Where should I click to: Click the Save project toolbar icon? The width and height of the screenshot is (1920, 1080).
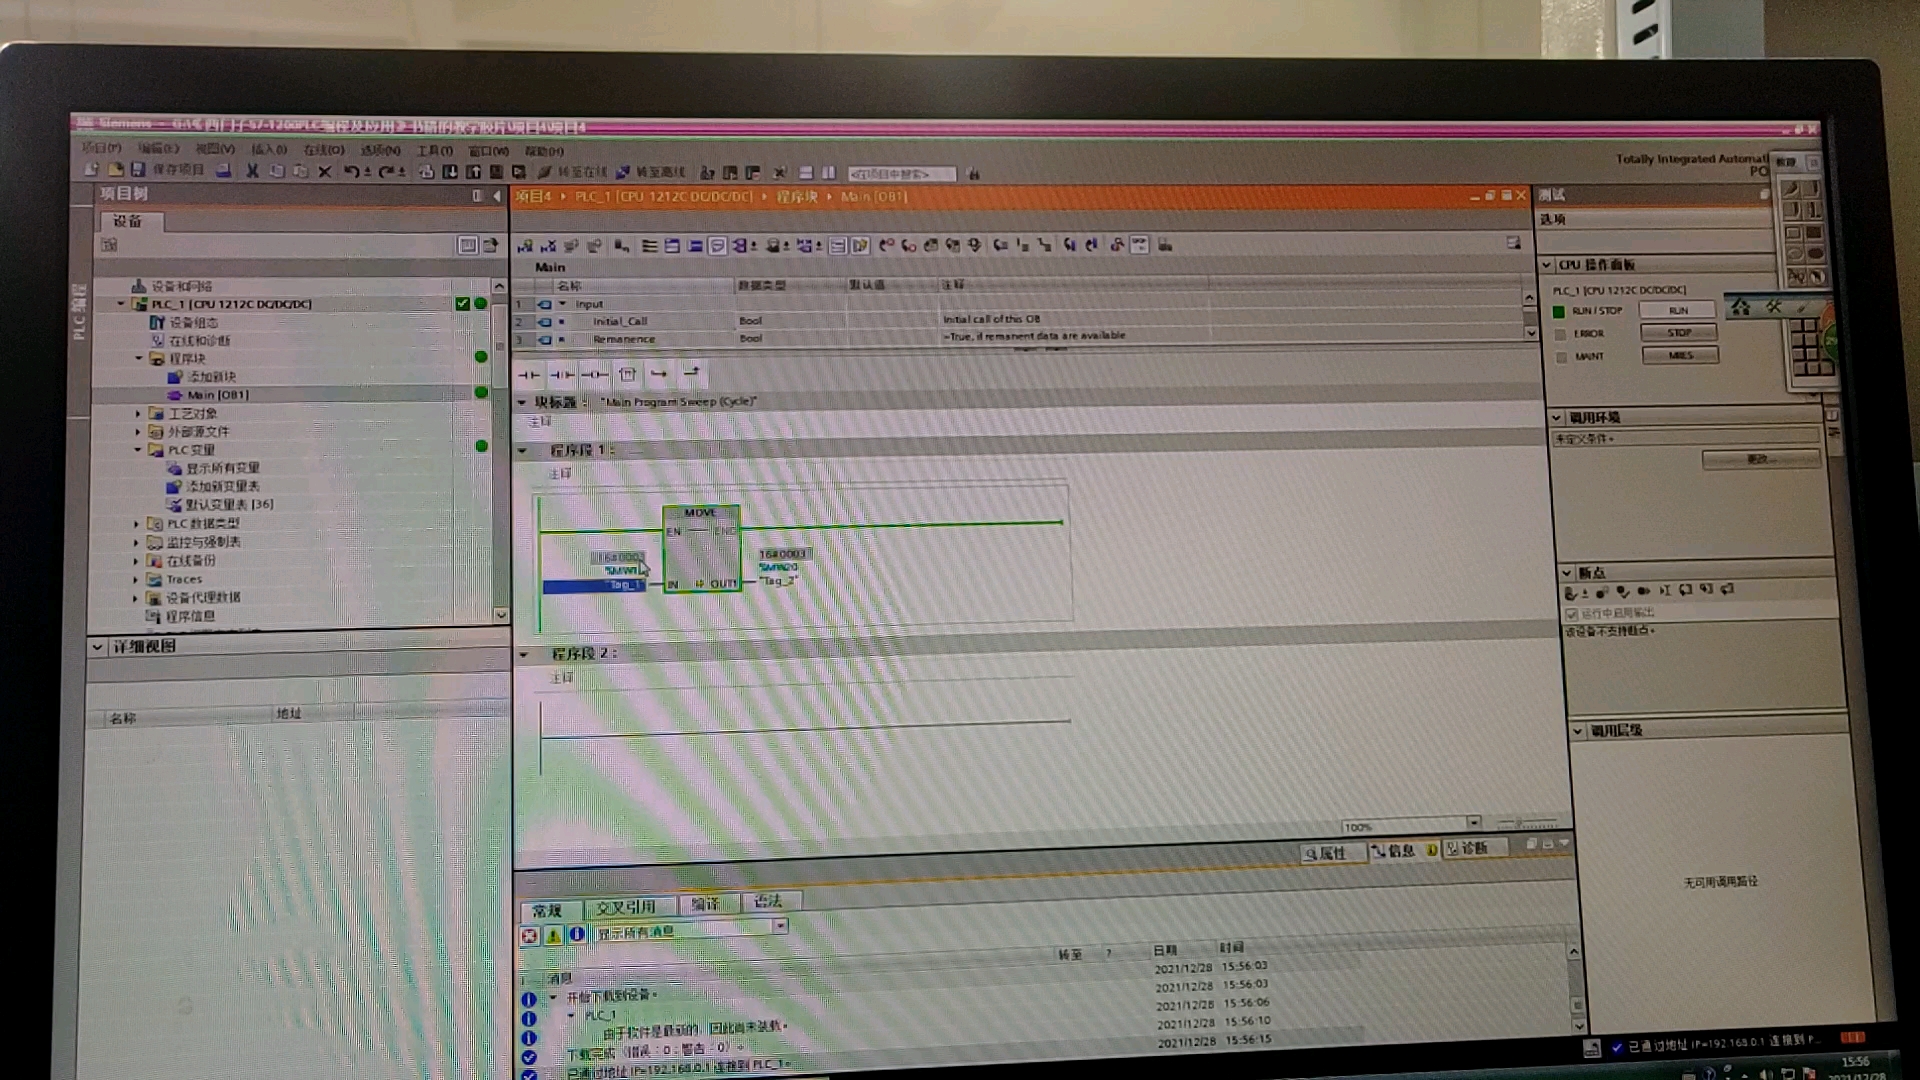pos(138,170)
